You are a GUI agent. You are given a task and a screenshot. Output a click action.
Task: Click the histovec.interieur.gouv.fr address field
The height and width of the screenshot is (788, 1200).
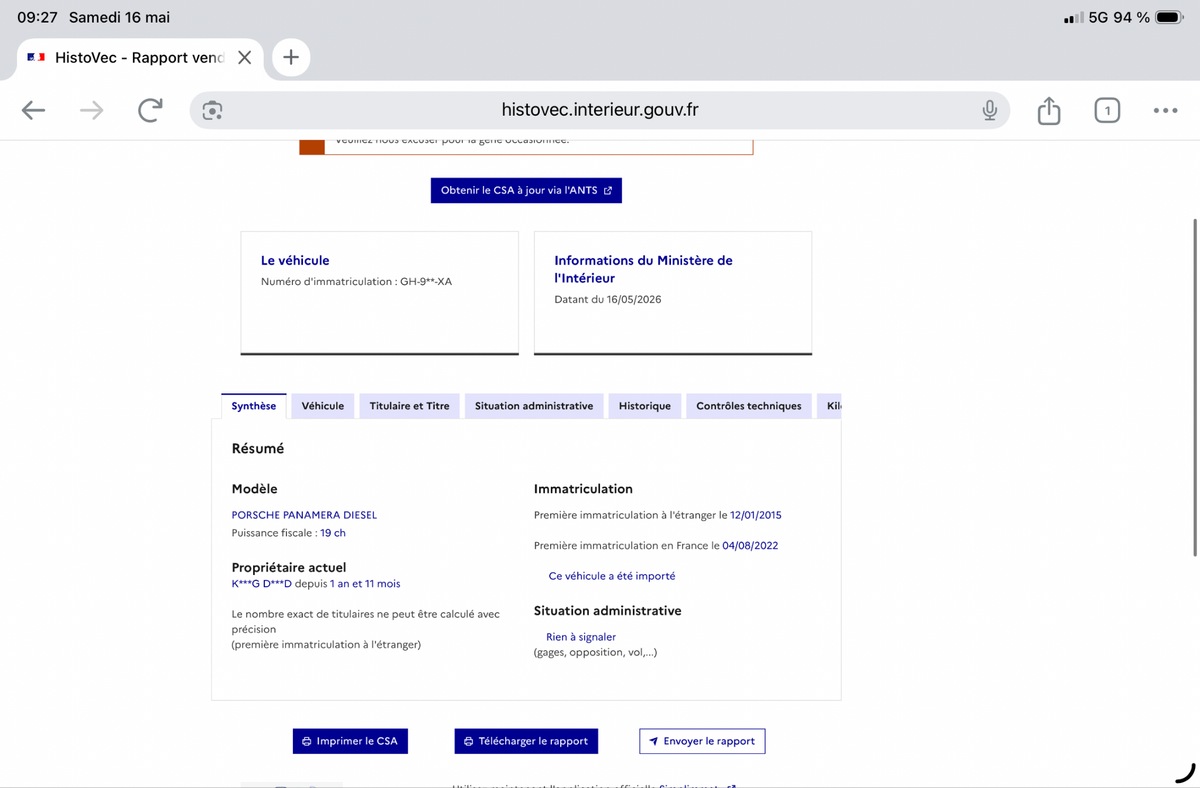(600, 110)
